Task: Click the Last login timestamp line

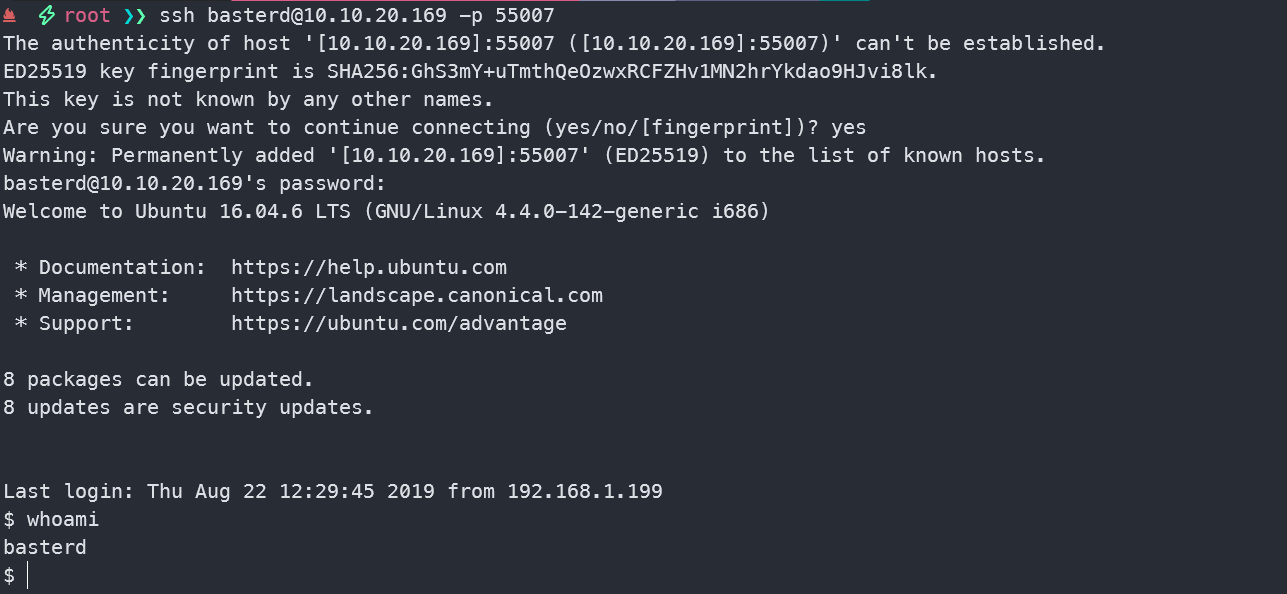Action: [333, 492]
